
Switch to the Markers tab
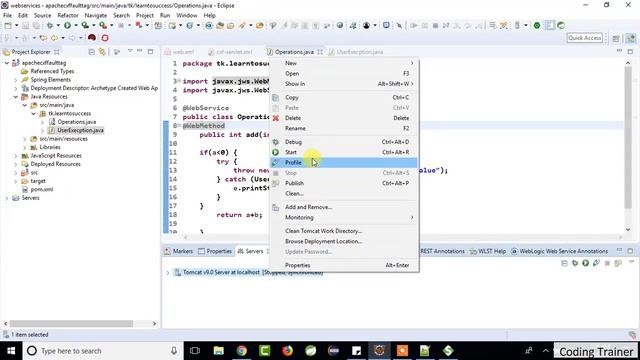[x=178, y=251]
